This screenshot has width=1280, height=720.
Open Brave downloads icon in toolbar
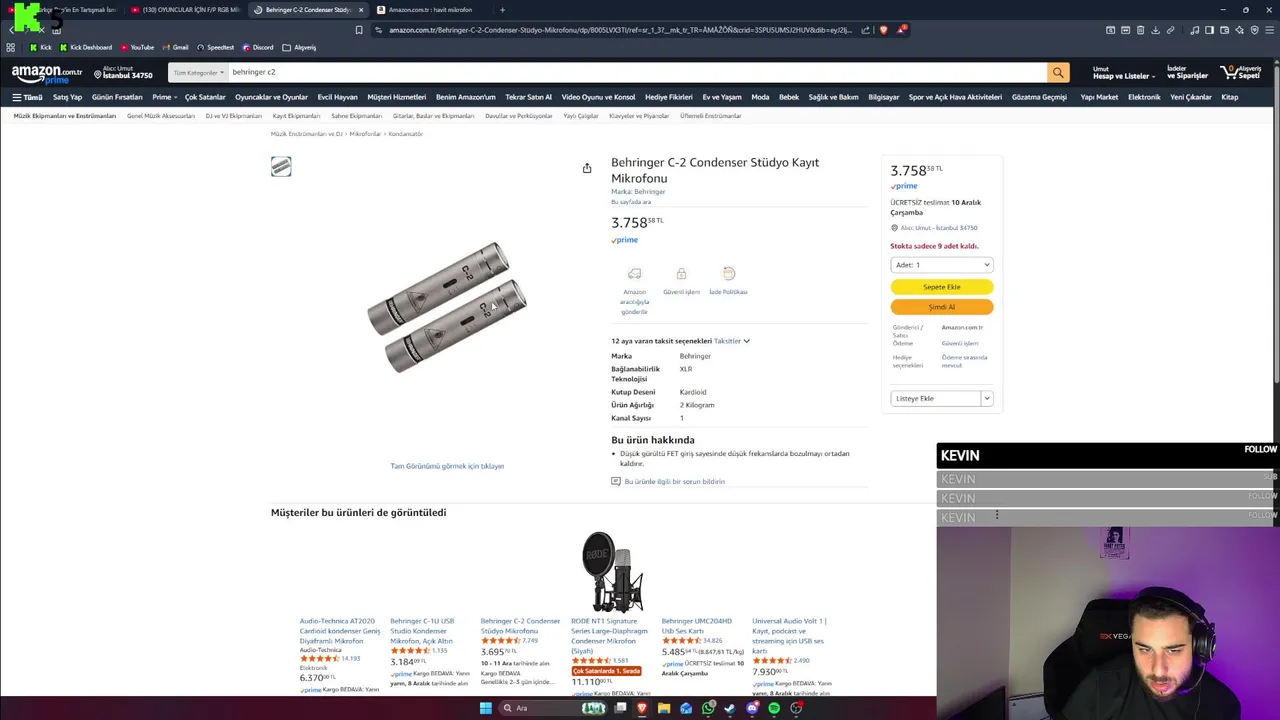pos(1155,30)
